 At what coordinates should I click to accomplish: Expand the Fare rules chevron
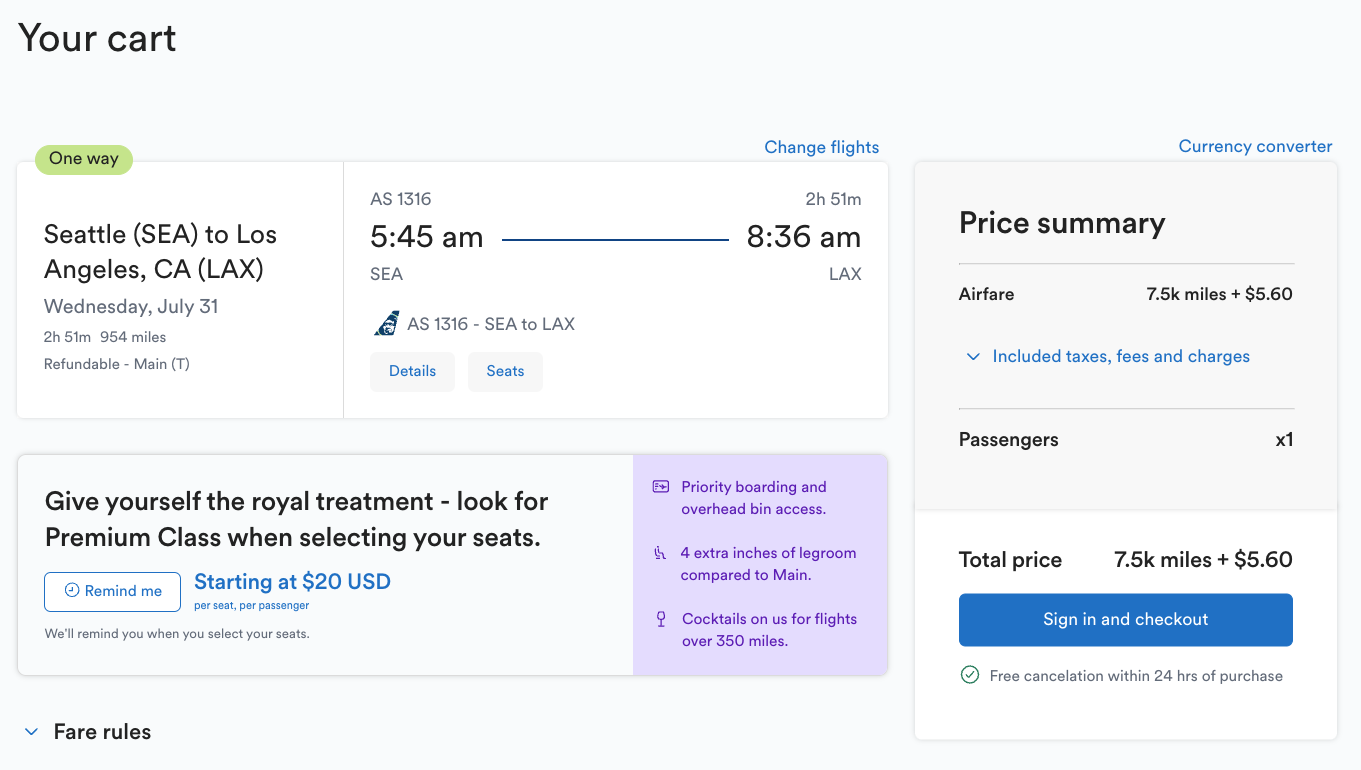click(x=32, y=732)
